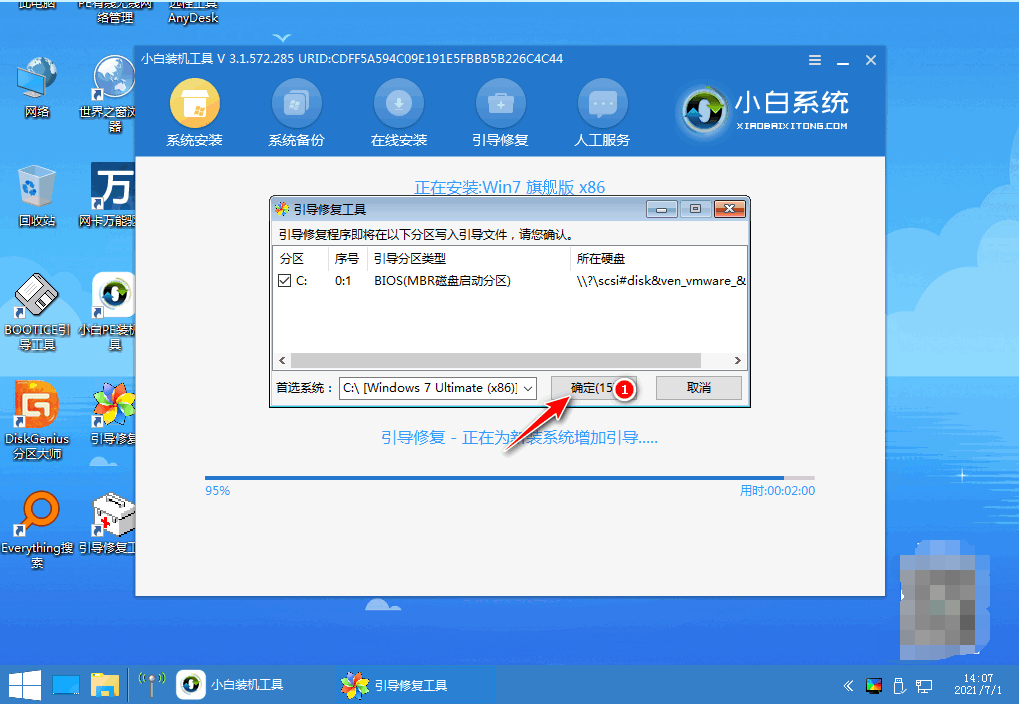Click the installation progress bar
The width and height of the screenshot is (1019, 704).
pyautogui.click(x=509, y=478)
